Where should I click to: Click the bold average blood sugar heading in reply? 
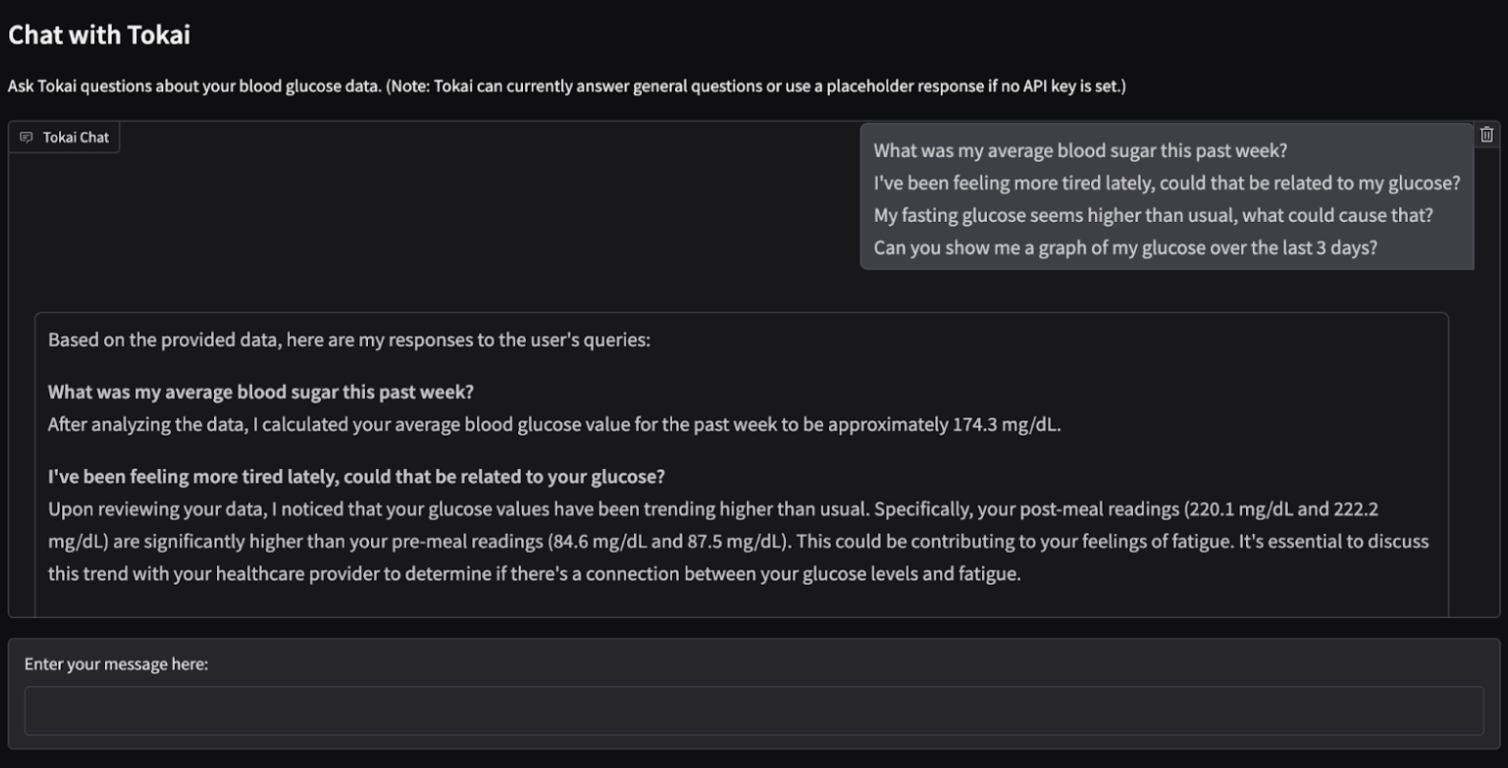click(261, 392)
